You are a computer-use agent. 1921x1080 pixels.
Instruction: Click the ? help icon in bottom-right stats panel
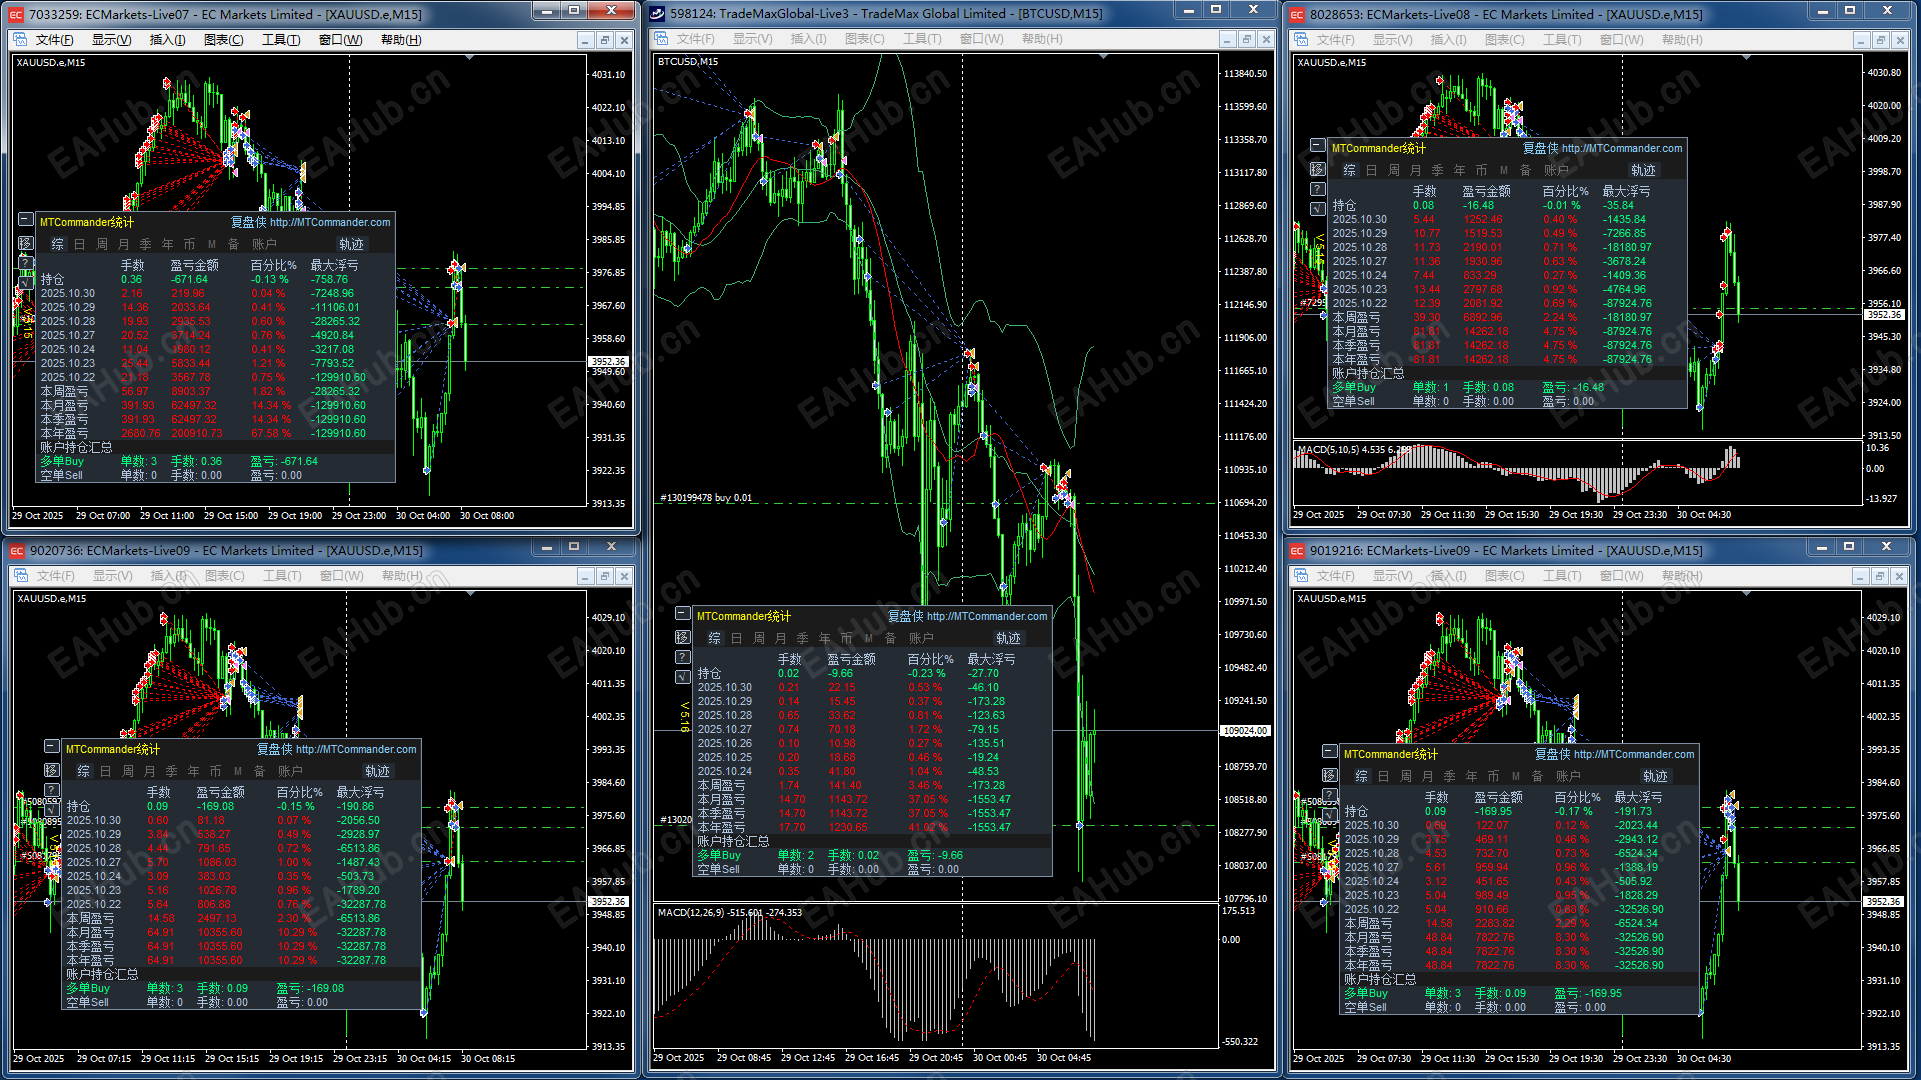click(x=1330, y=795)
